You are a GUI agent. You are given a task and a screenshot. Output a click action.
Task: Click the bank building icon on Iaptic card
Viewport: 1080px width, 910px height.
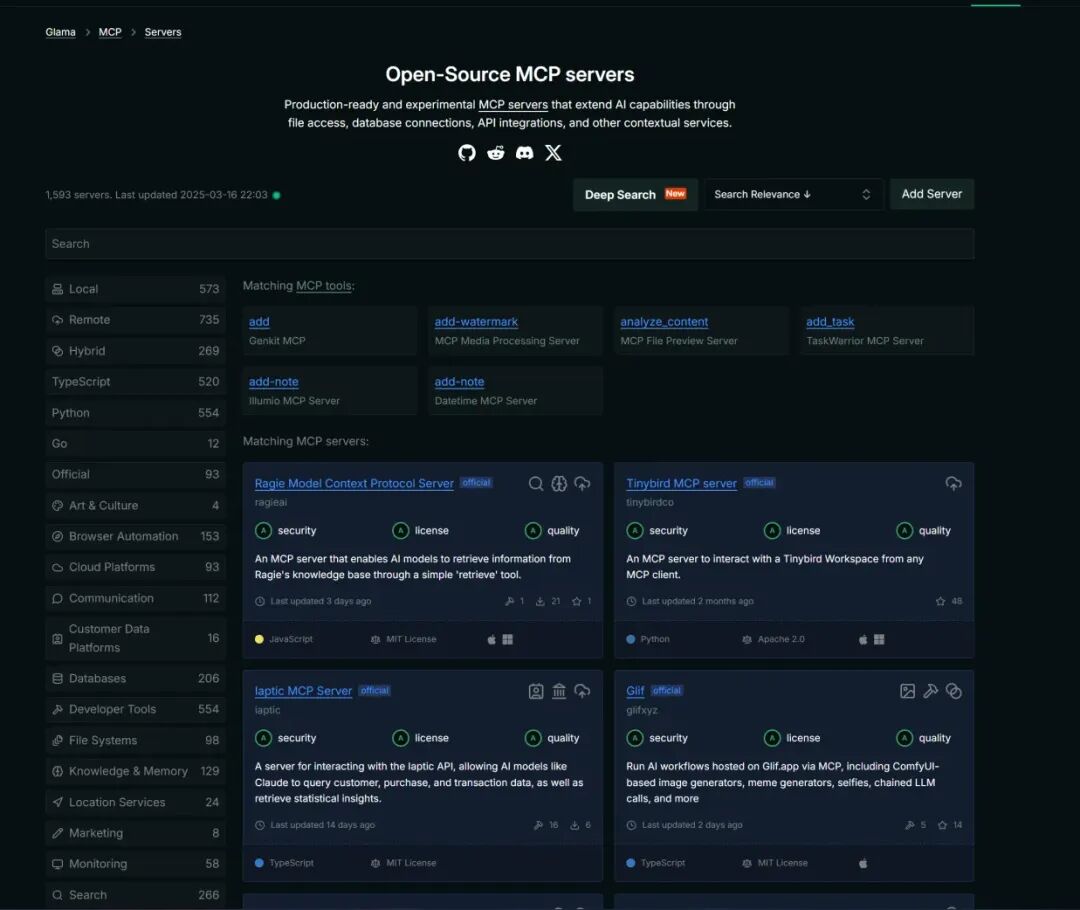pos(559,691)
